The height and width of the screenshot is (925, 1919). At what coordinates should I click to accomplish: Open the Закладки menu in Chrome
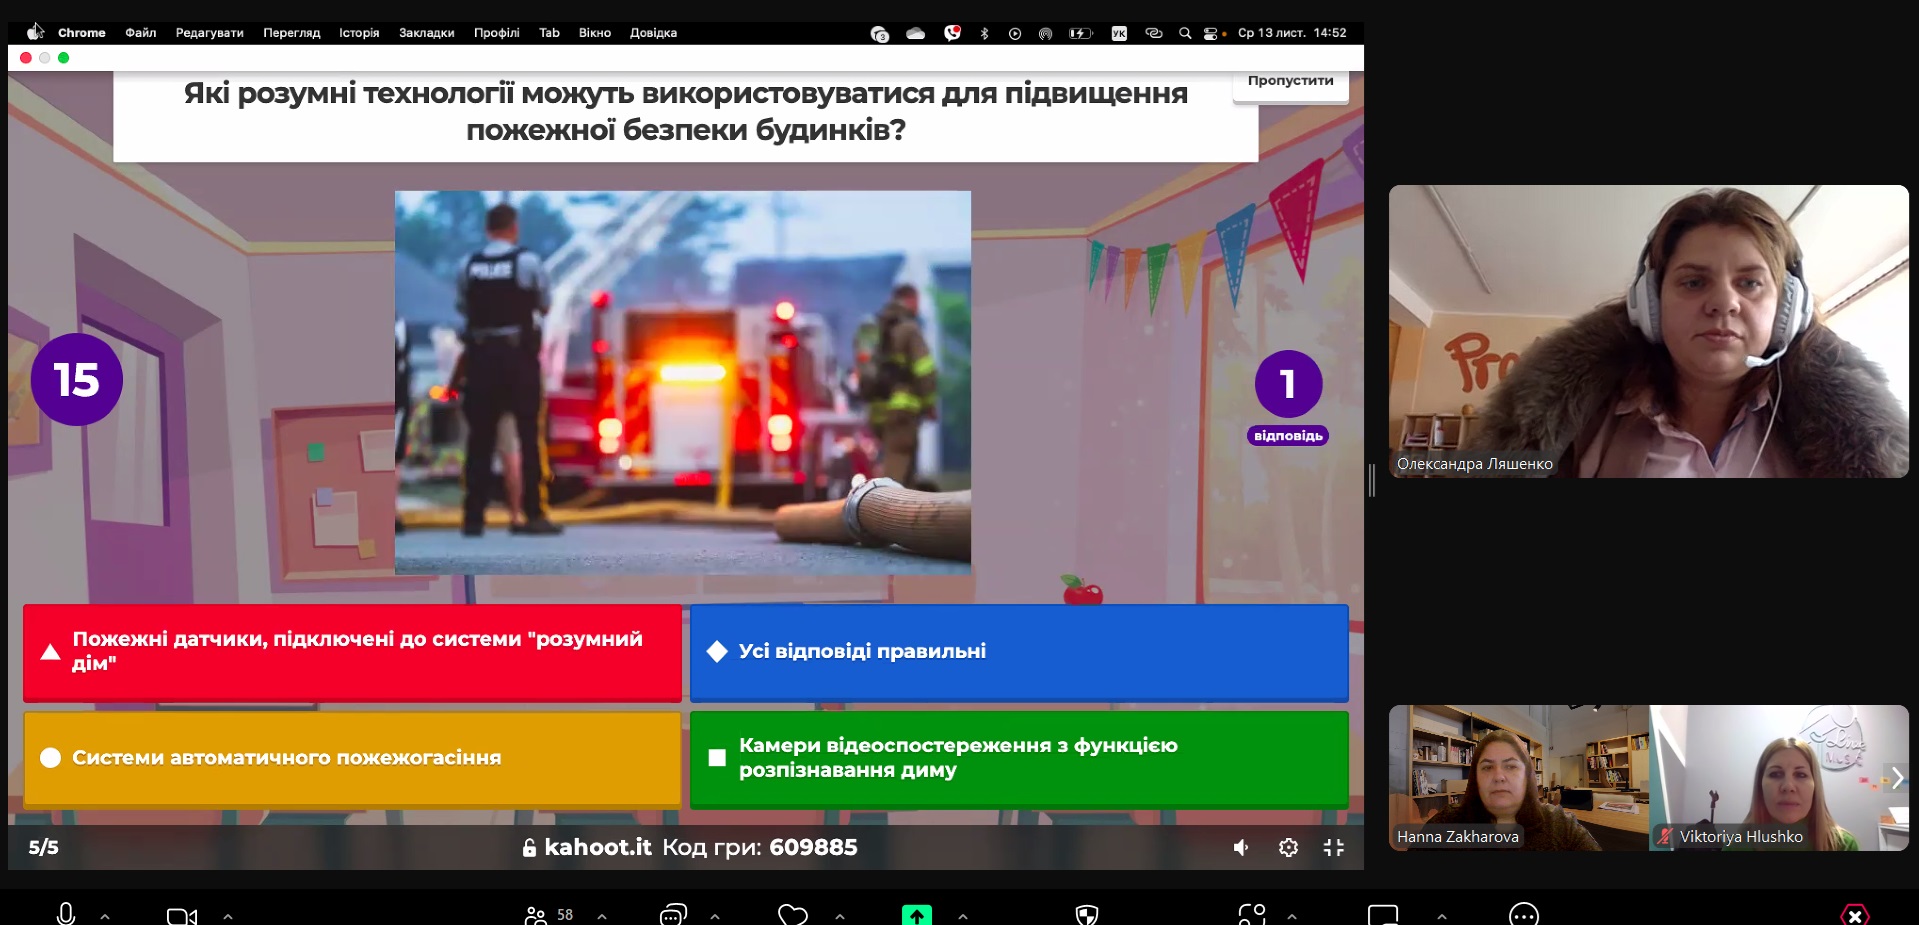(x=426, y=33)
